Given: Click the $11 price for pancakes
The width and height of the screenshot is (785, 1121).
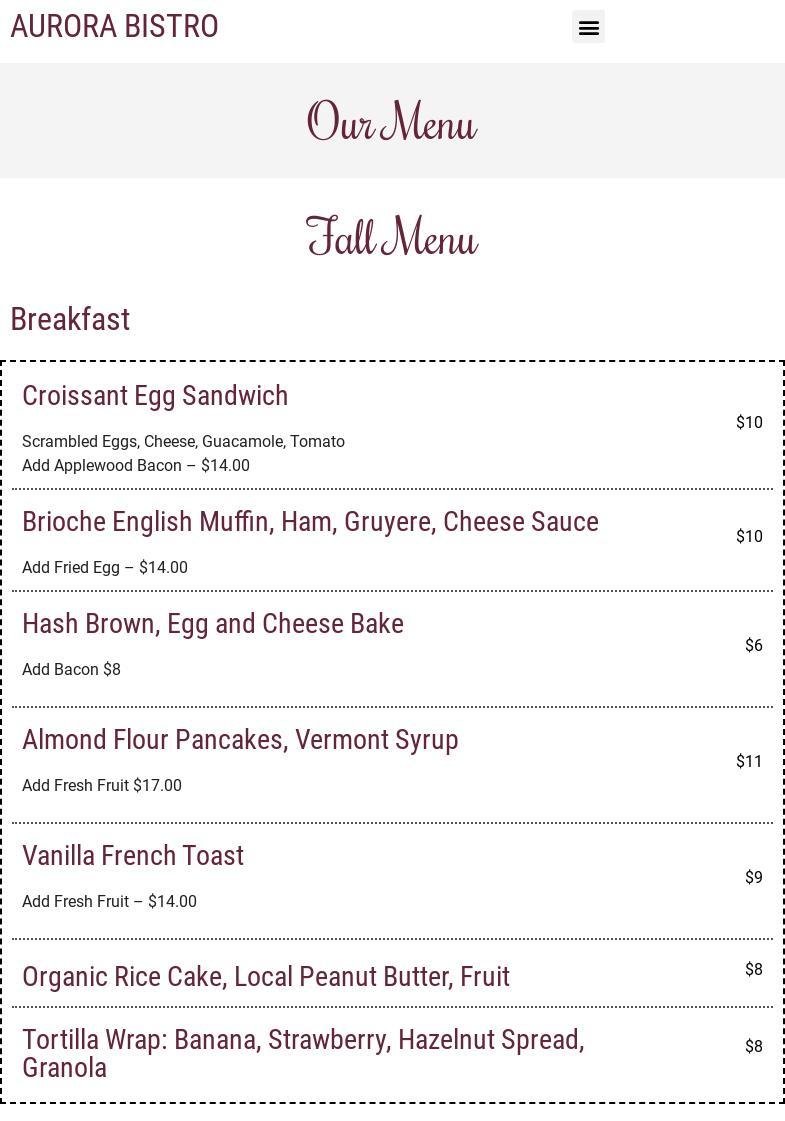Looking at the screenshot, I should 749,761.
